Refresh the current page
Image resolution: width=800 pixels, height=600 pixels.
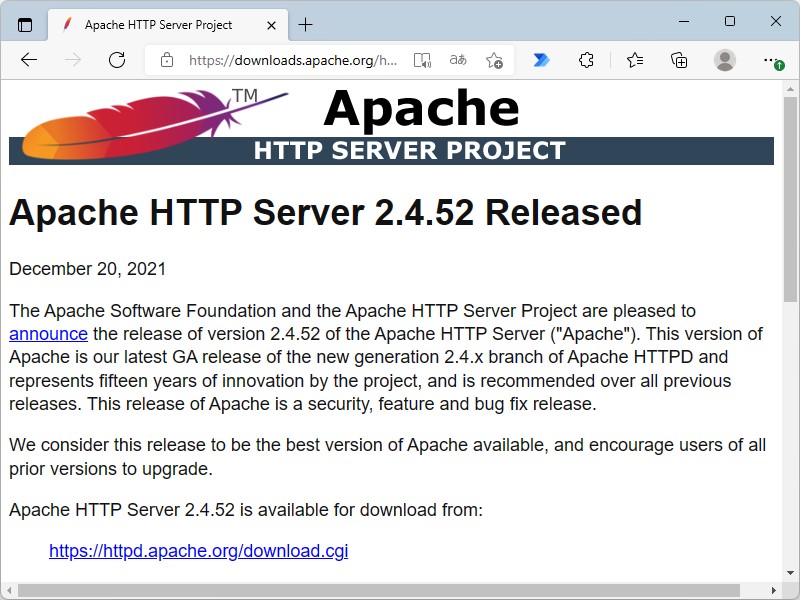click(x=117, y=60)
